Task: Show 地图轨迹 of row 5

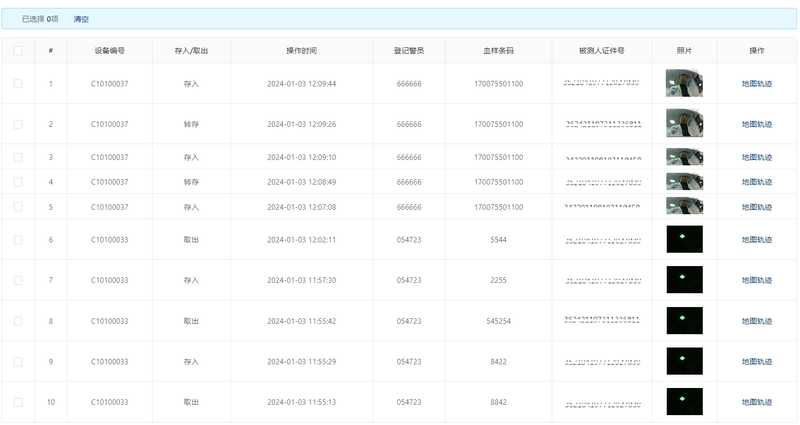Action: (x=757, y=207)
